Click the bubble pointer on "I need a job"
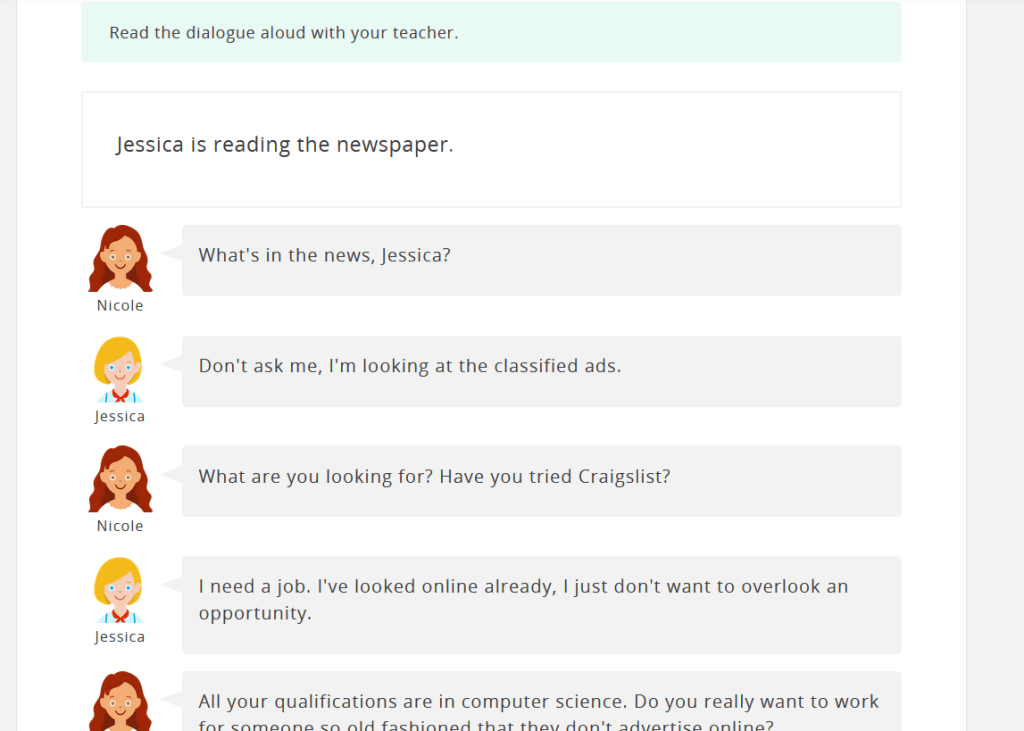Viewport: 1024px width, 731px height. tap(172, 585)
